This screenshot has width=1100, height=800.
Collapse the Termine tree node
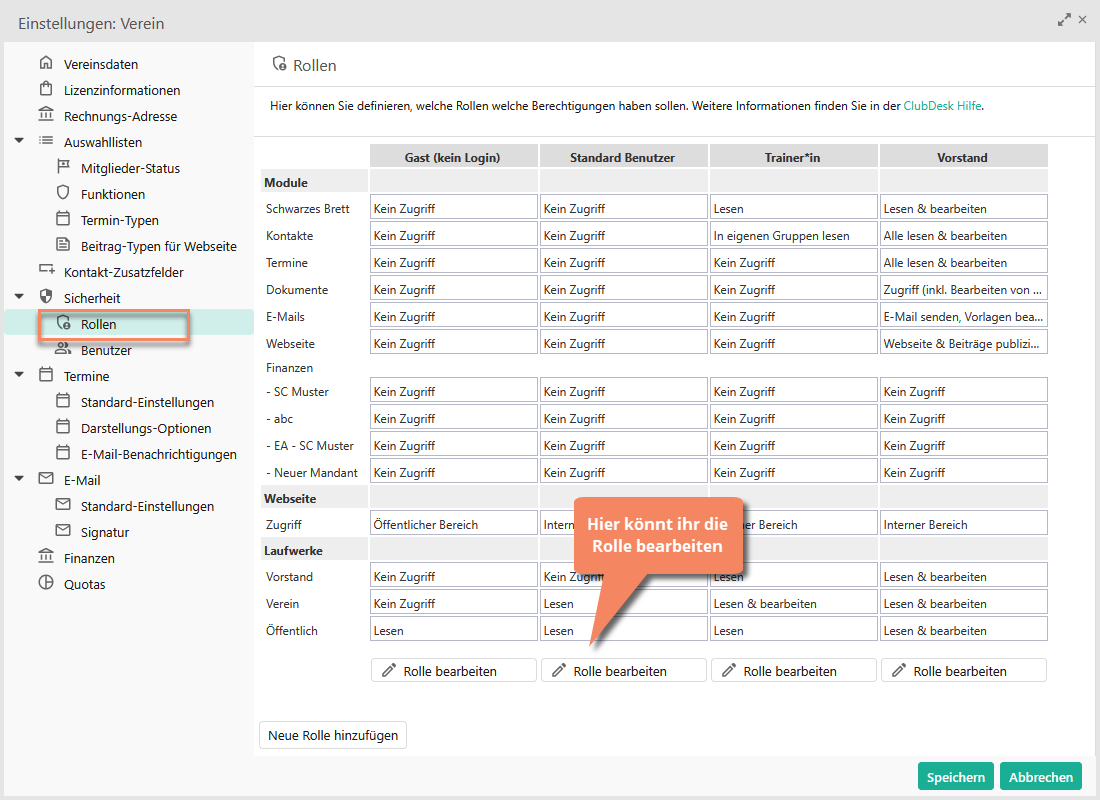[20, 375]
